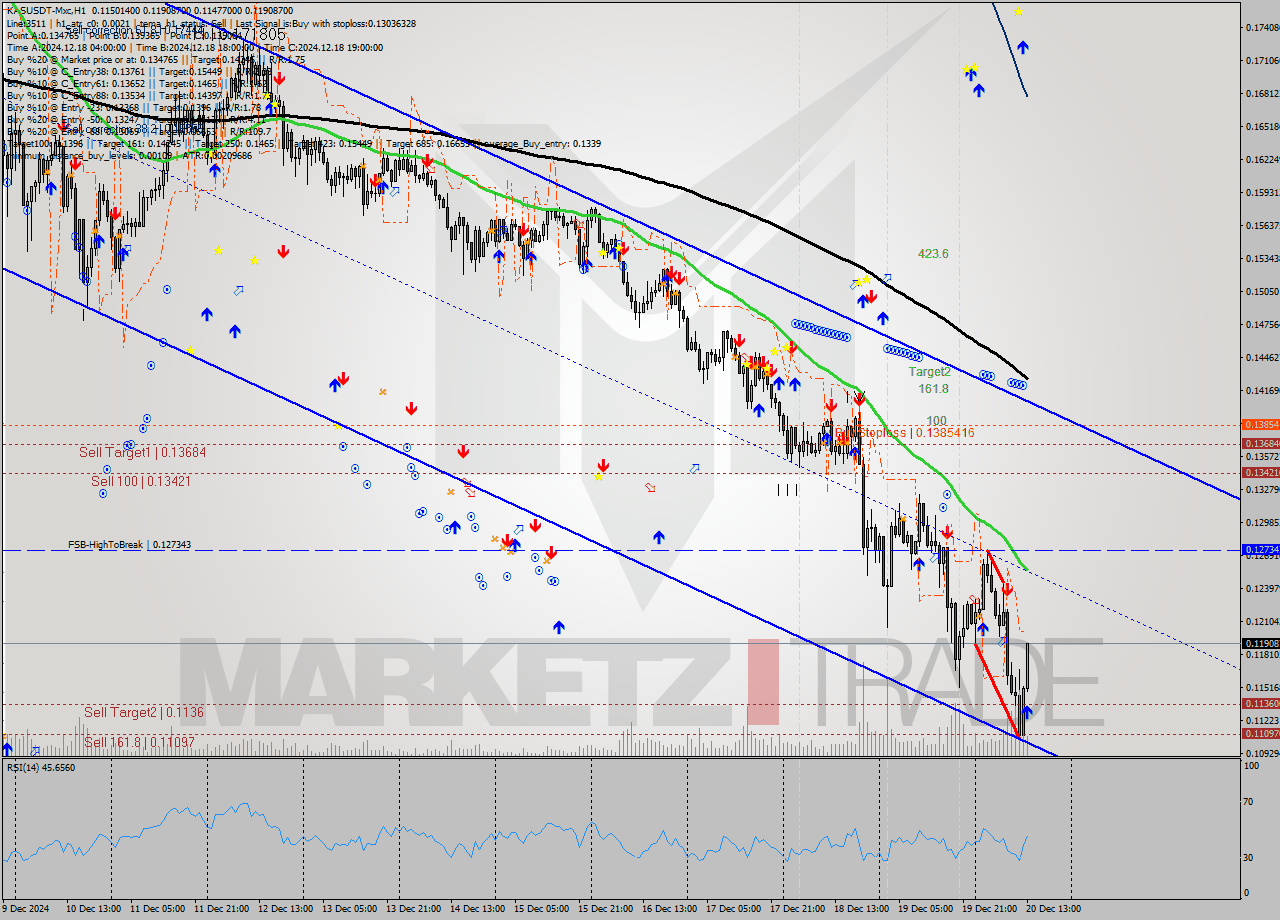Viewport: 1280px width, 920px height.
Task: Click the red 0.13421 price tag
Action: (1259, 472)
